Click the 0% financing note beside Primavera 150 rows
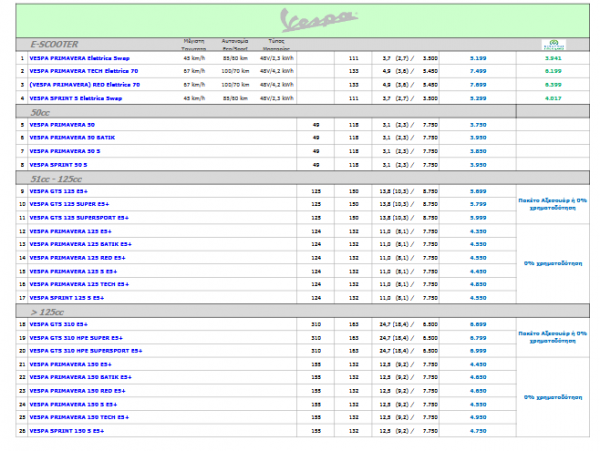600x451 pixels. point(553,397)
